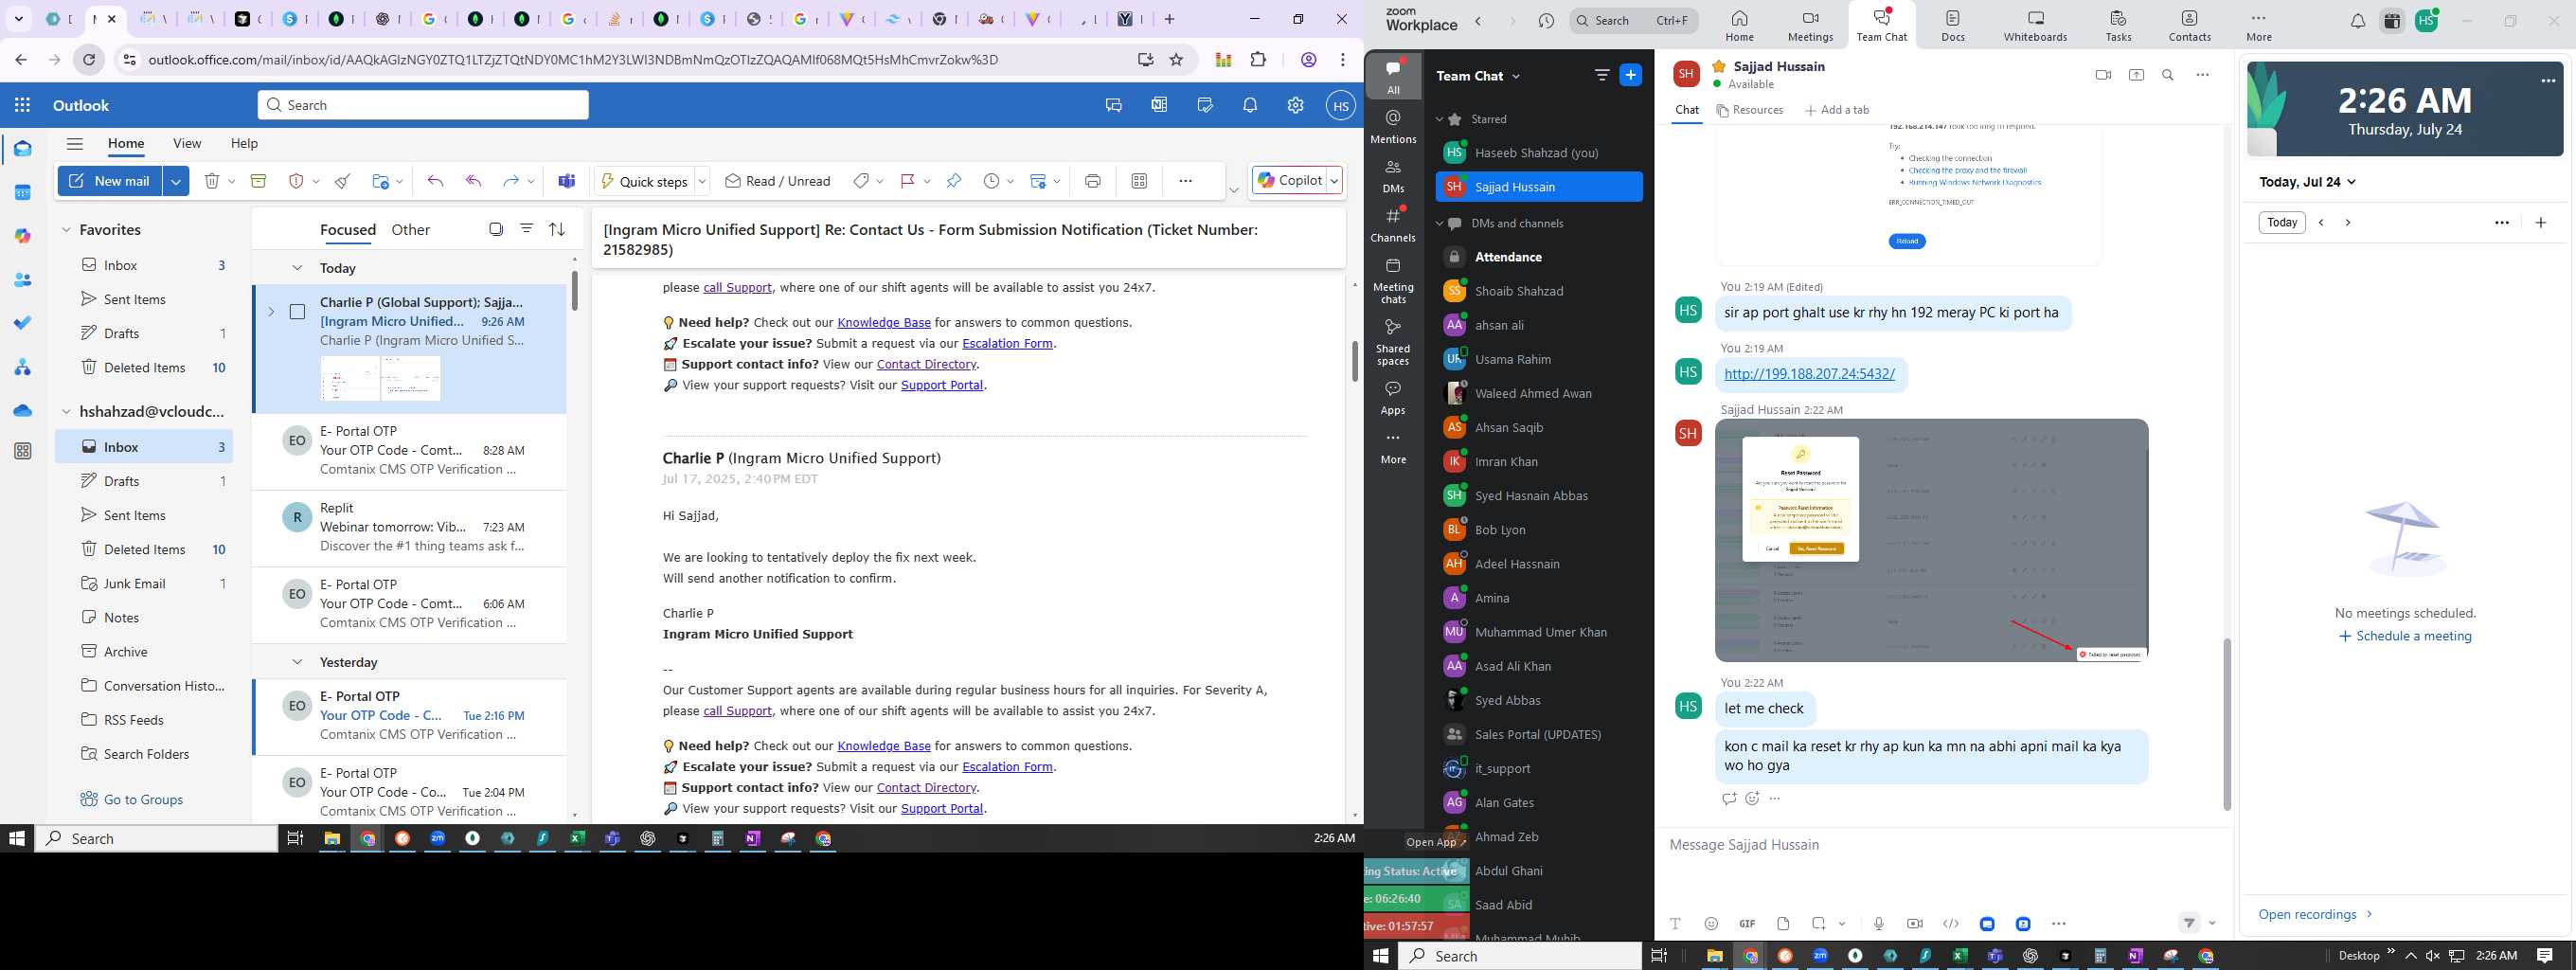Toggle Outlook navigation pane hamburger
This screenshot has width=2576, height=970.
point(75,143)
